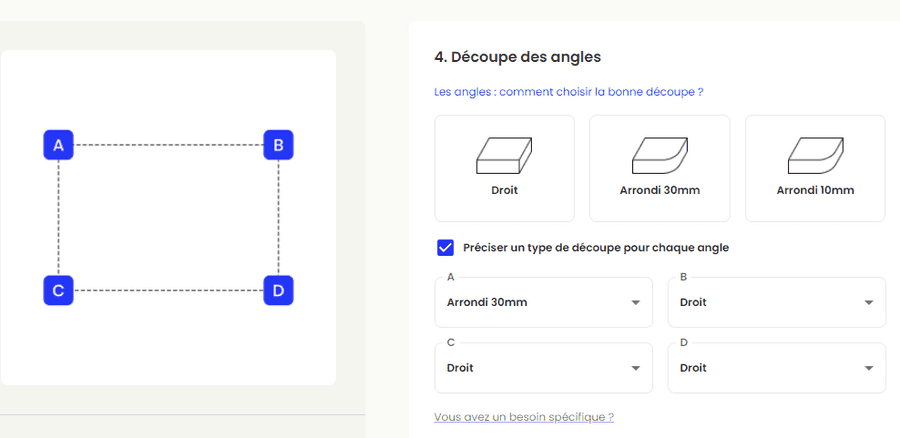Click the dropdown arrow for angle A
The height and width of the screenshot is (438, 900).
pos(635,303)
